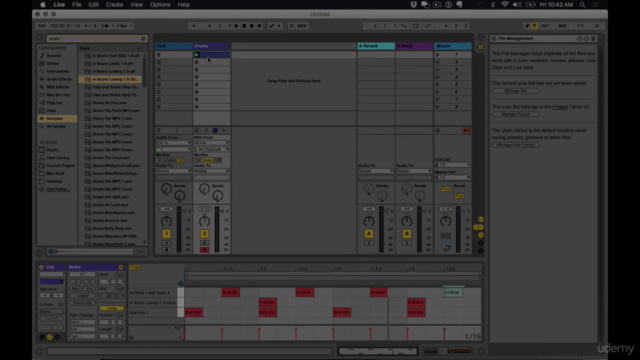
Task: Open Kick track Audio From dropdown
Action: tap(173, 143)
